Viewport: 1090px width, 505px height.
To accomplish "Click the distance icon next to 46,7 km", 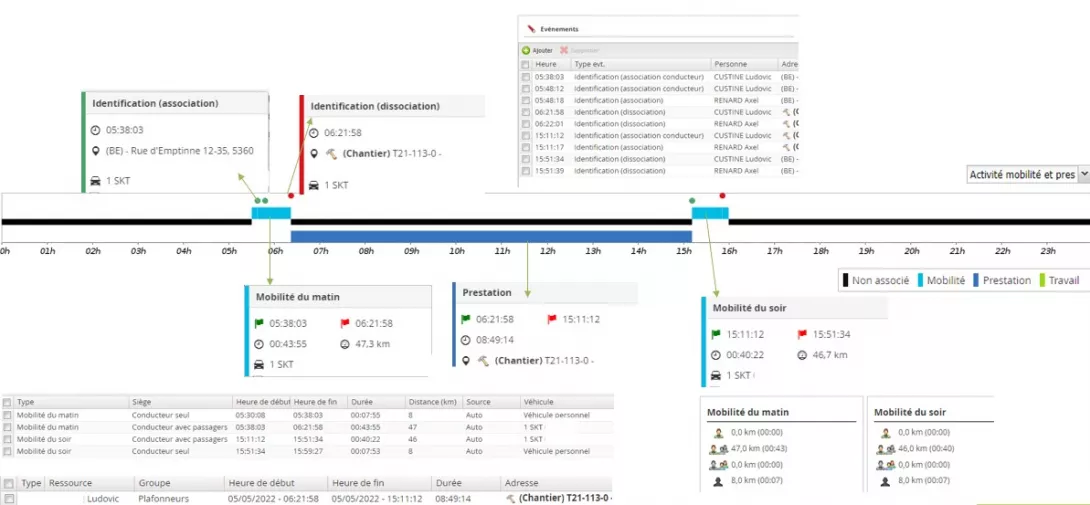I will click(802, 355).
